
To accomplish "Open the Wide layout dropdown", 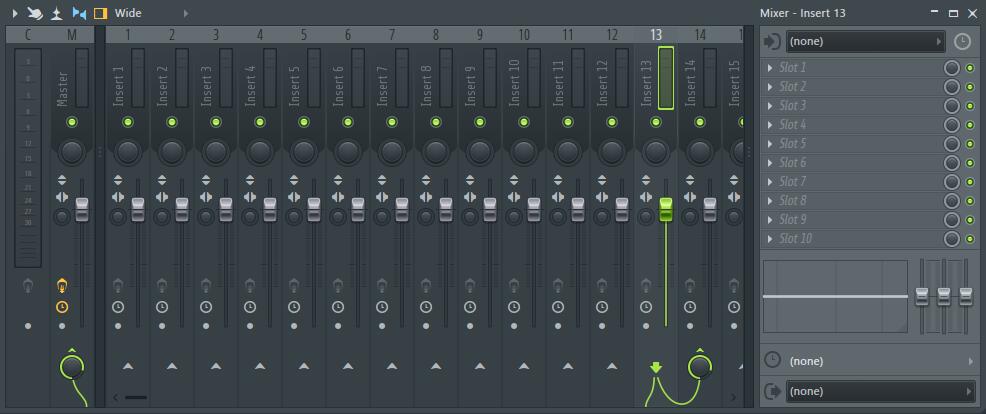I will click(x=128, y=13).
